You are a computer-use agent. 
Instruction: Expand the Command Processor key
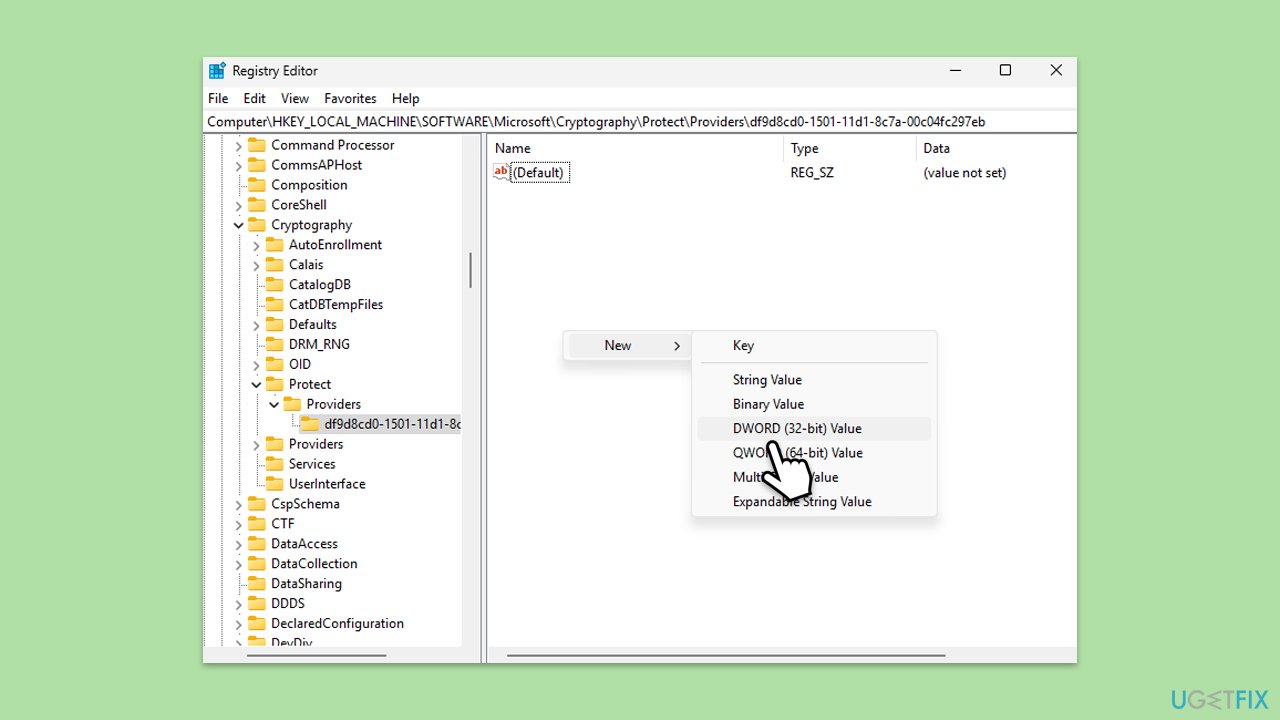[x=238, y=145]
